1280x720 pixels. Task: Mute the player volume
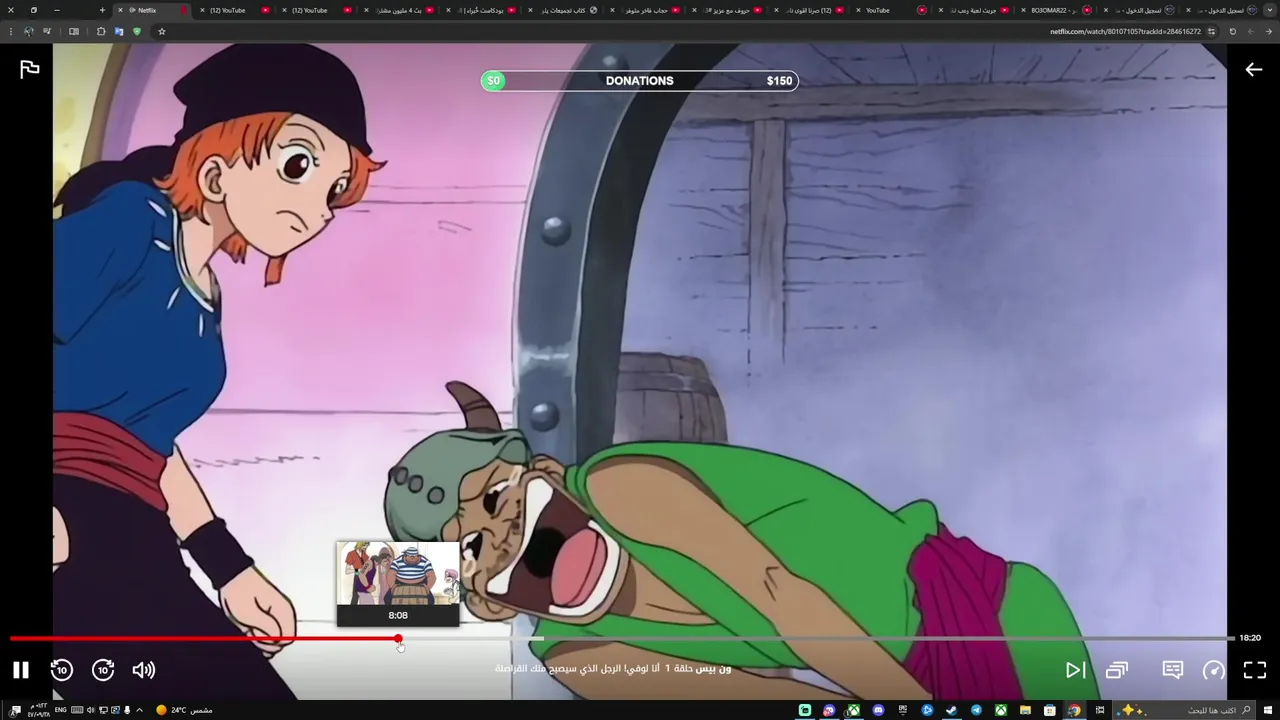pos(144,670)
